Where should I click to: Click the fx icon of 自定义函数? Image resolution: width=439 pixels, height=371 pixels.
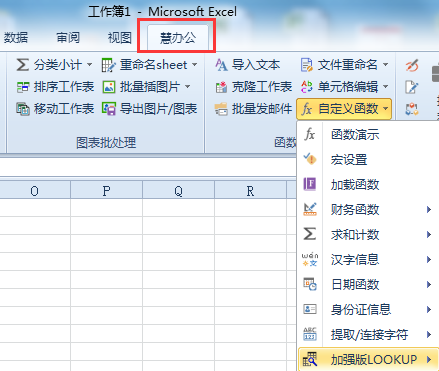click(307, 109)
